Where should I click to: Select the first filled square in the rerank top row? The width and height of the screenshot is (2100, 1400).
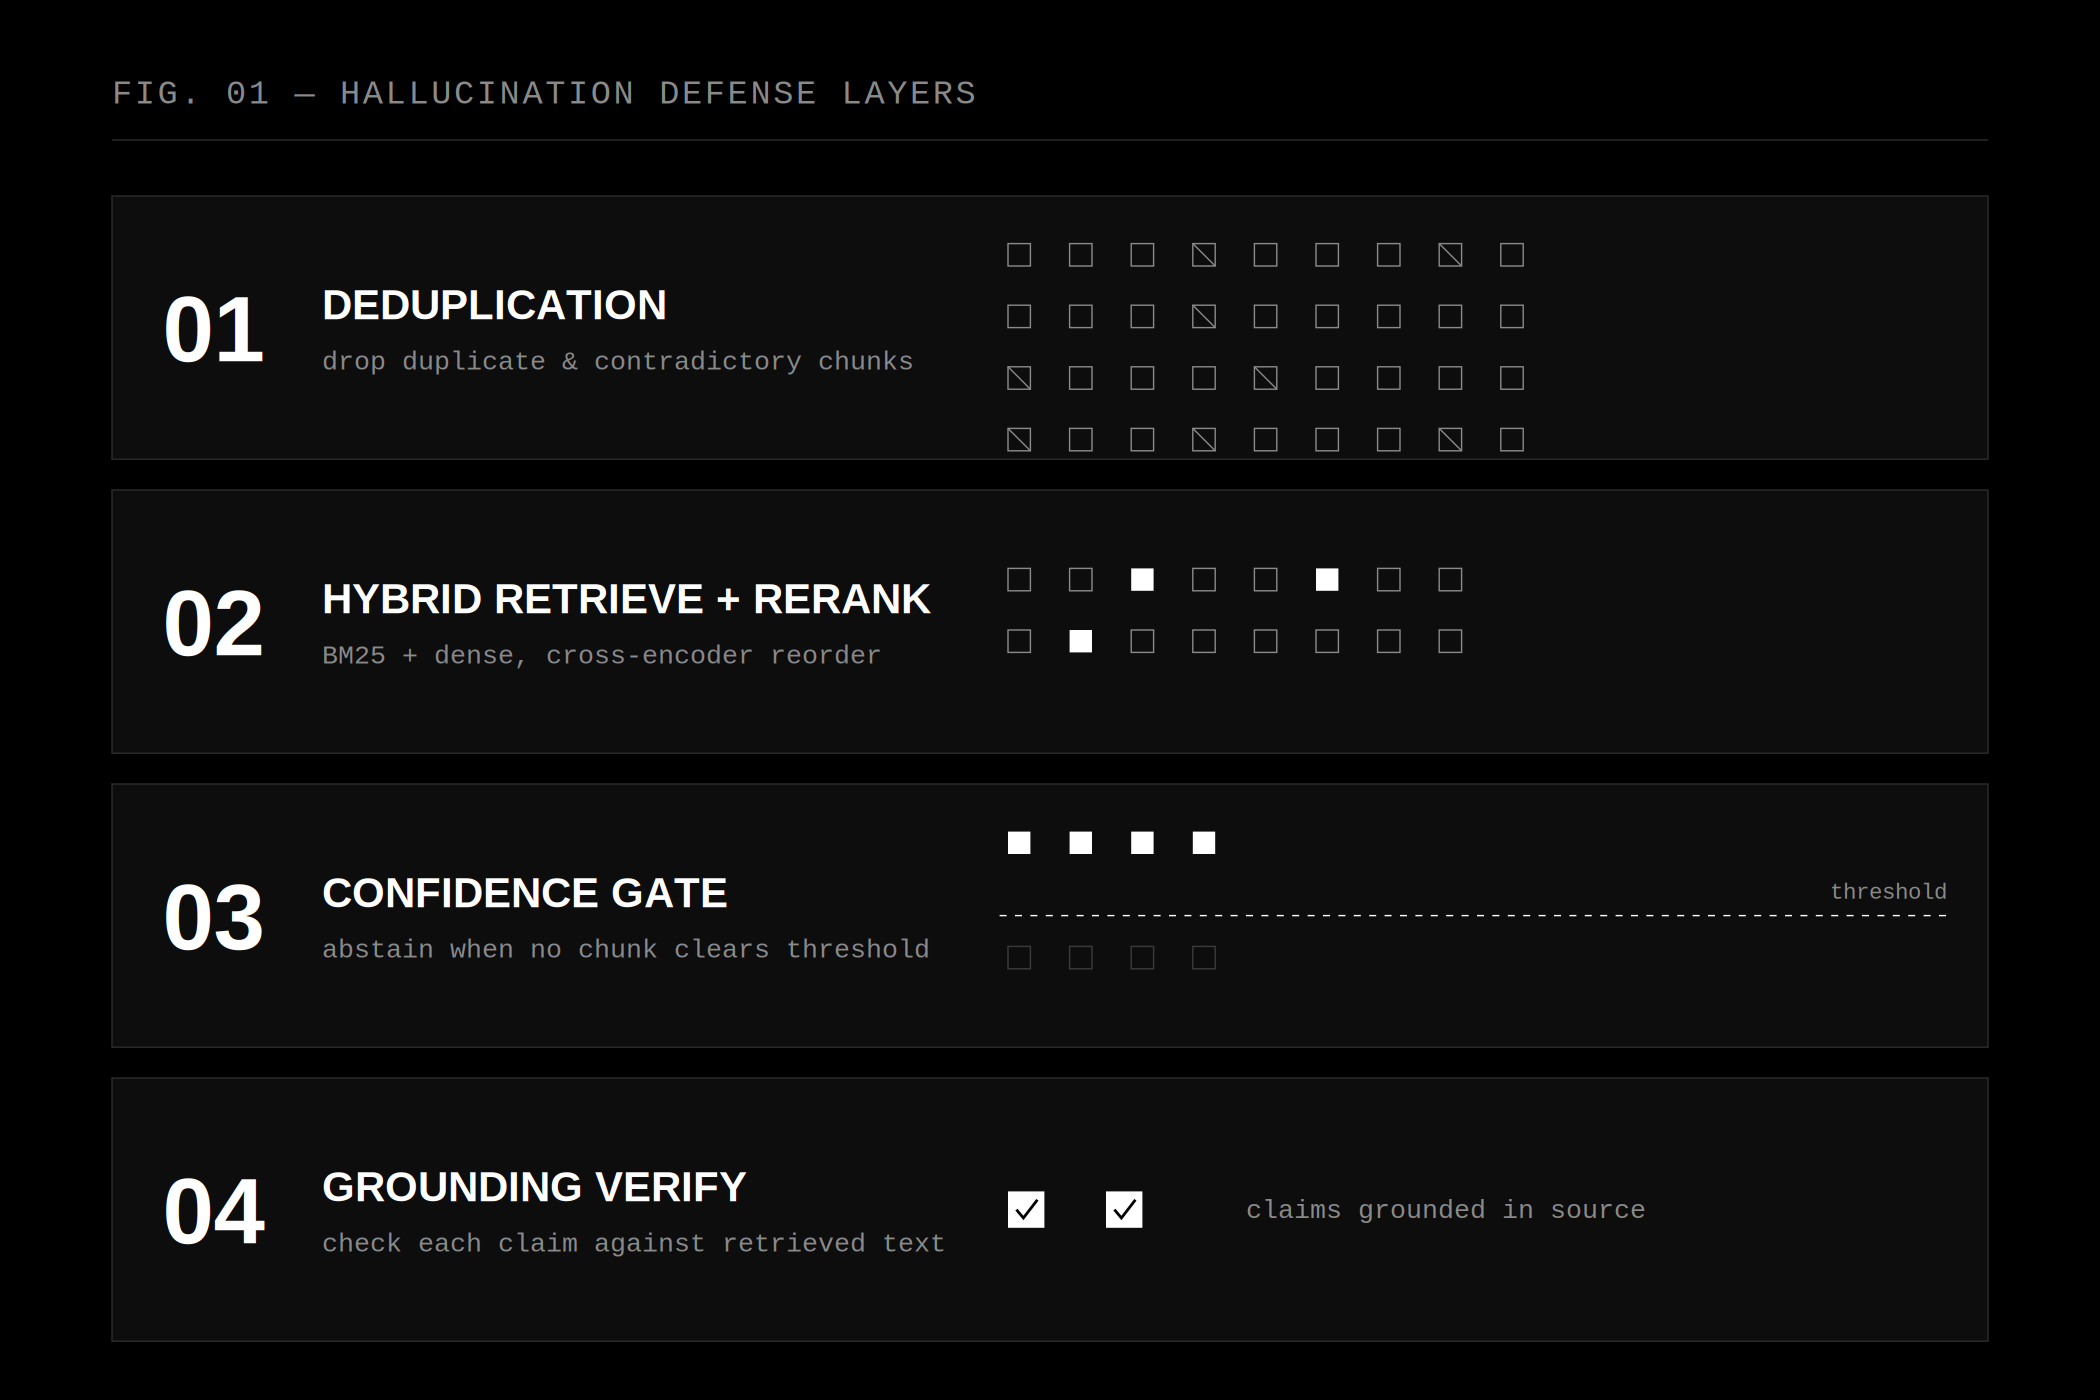1142,580
